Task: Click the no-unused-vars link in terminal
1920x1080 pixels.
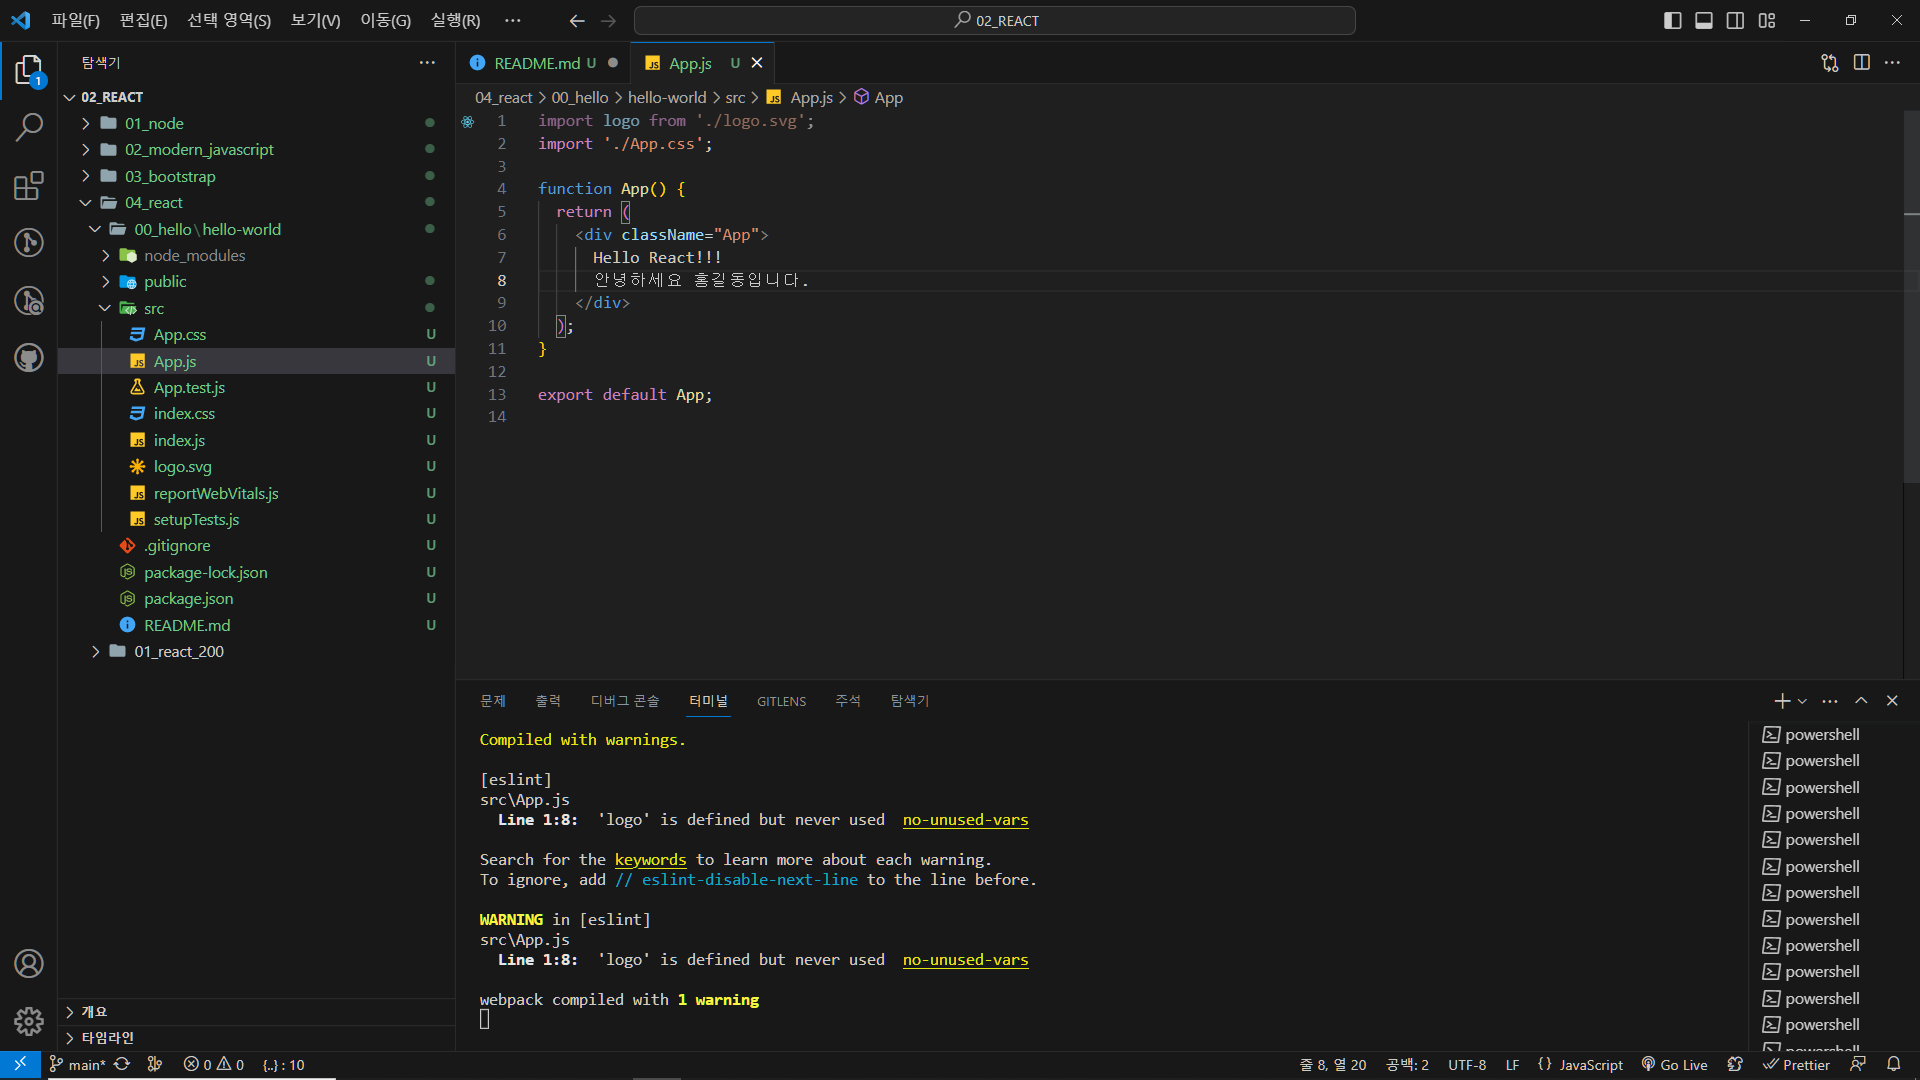Action: (965, 820)
